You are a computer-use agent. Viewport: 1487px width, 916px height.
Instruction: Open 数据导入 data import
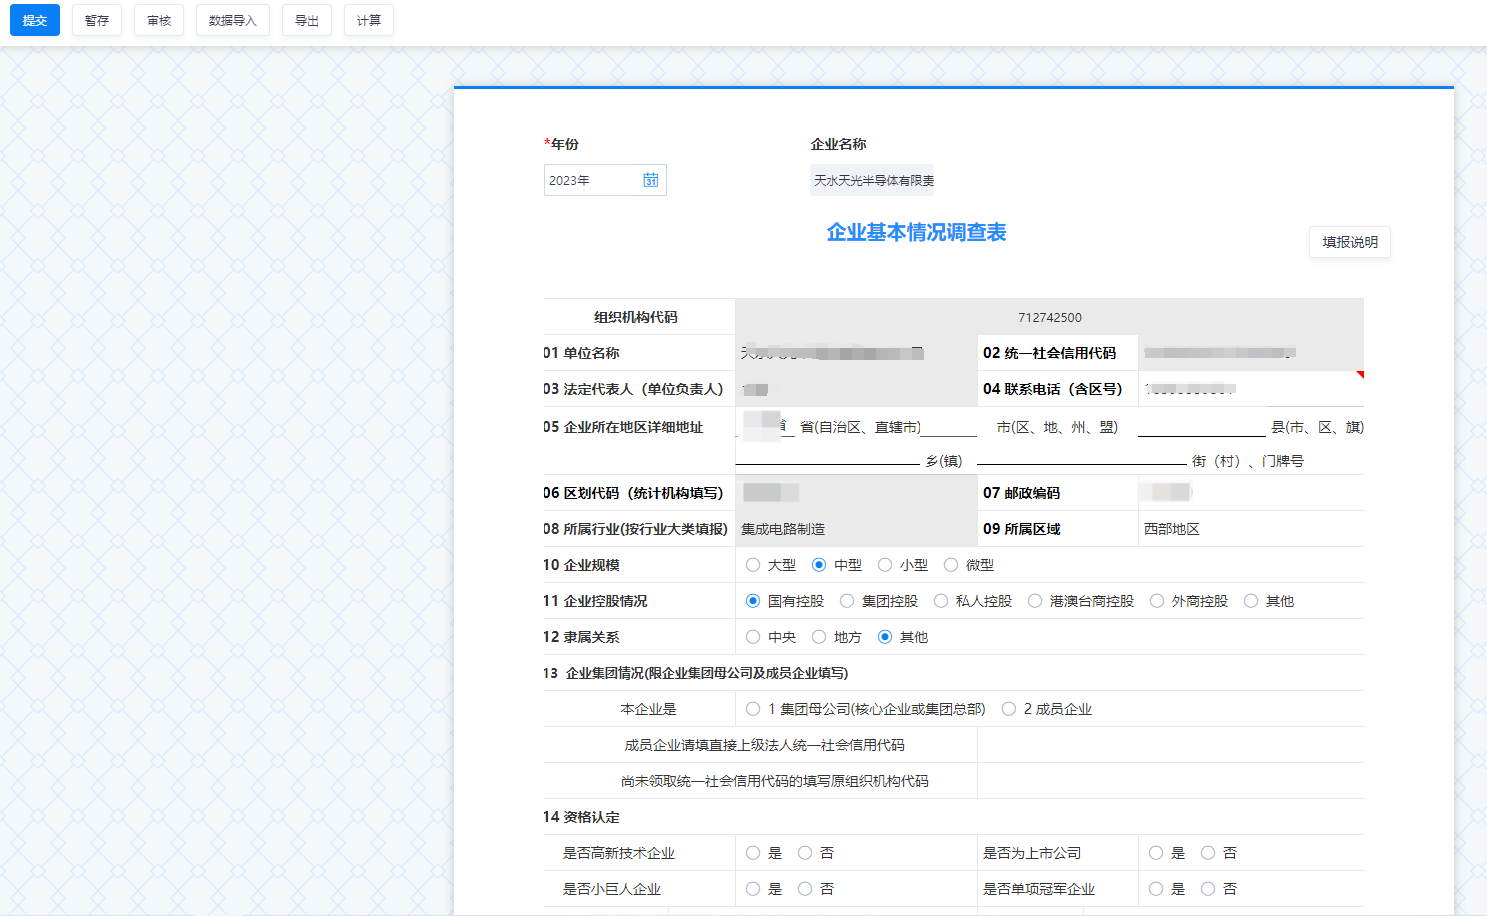pyautogui.click(x=232, y=20)
